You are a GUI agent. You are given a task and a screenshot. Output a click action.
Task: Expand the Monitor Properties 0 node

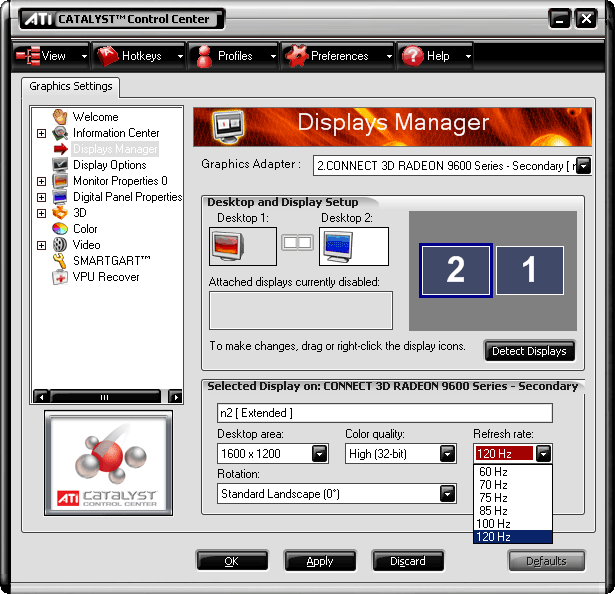point(41,181)
